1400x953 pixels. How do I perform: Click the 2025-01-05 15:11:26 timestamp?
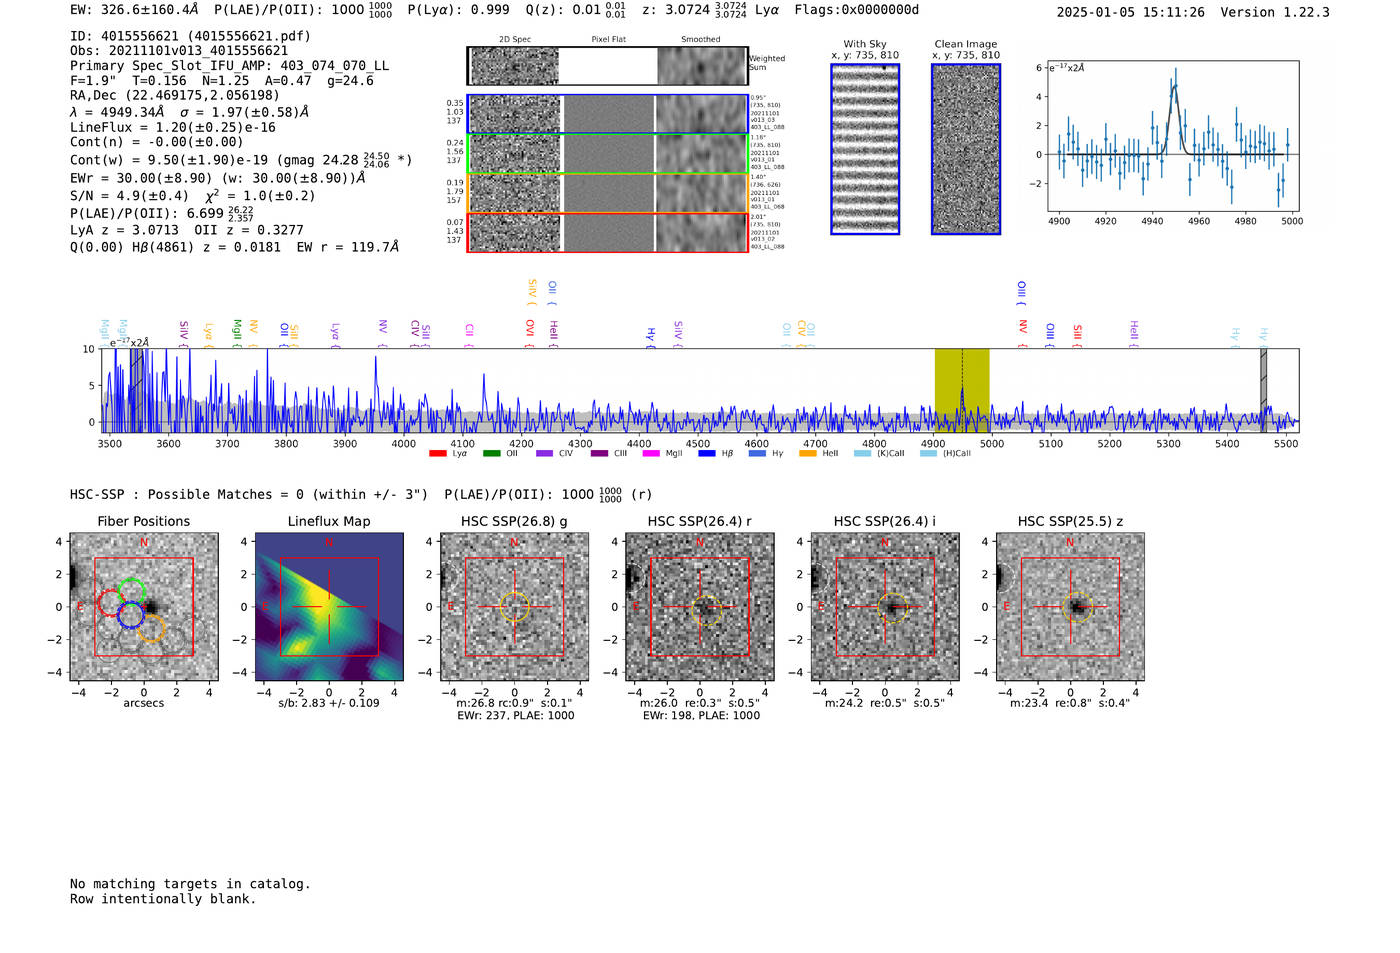(1131, 13)
